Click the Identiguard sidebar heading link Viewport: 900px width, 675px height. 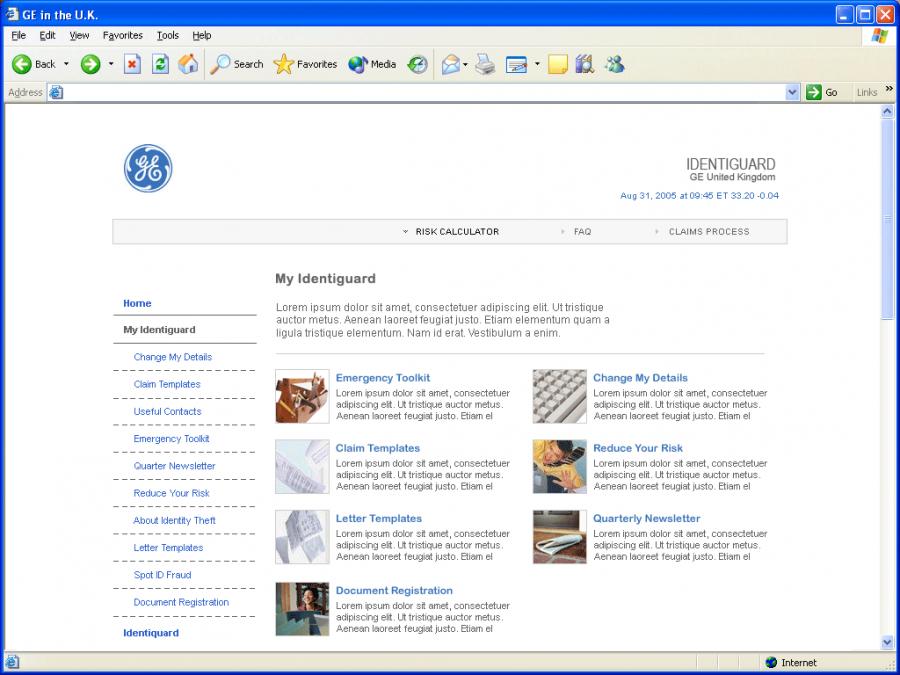(x=151, y=633)
